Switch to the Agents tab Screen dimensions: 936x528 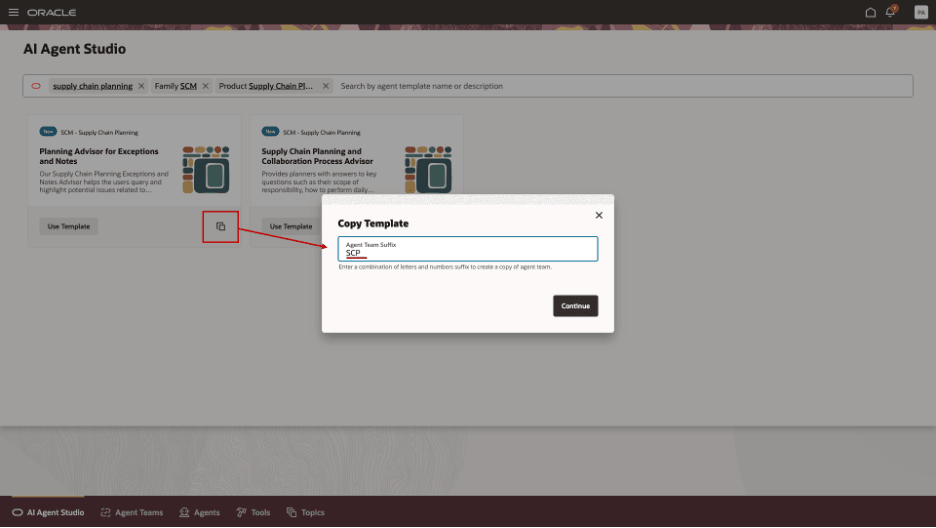point(199,512)
